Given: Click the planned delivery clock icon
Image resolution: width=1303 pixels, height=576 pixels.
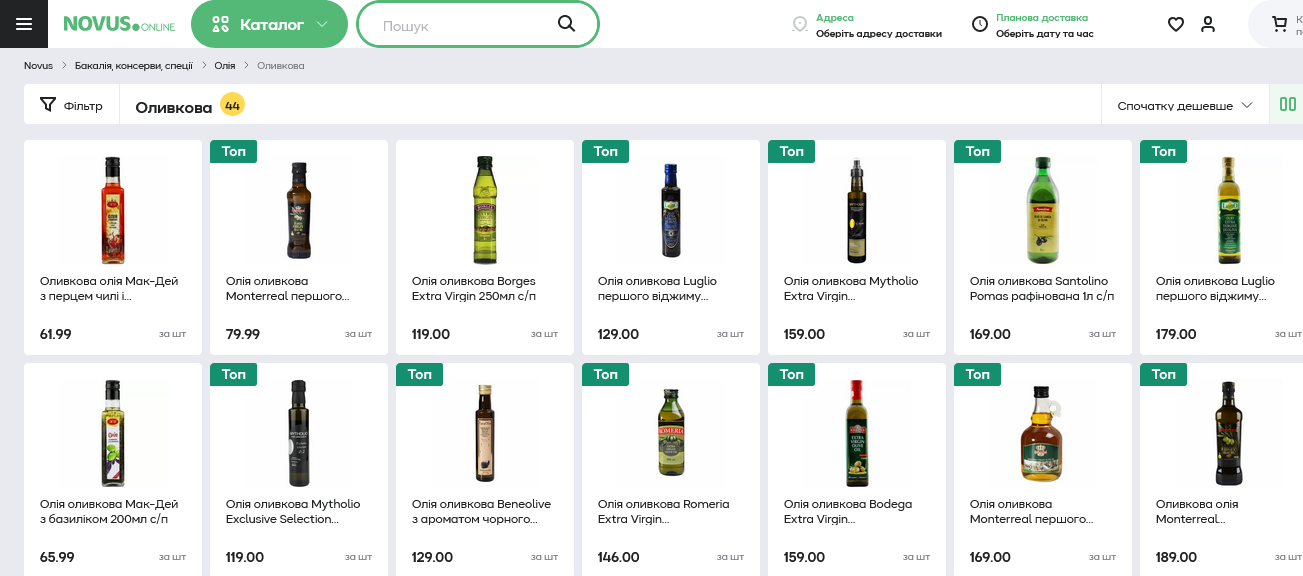Looking at the screenshot, I should pyautogui.click(x=980, y=24).
